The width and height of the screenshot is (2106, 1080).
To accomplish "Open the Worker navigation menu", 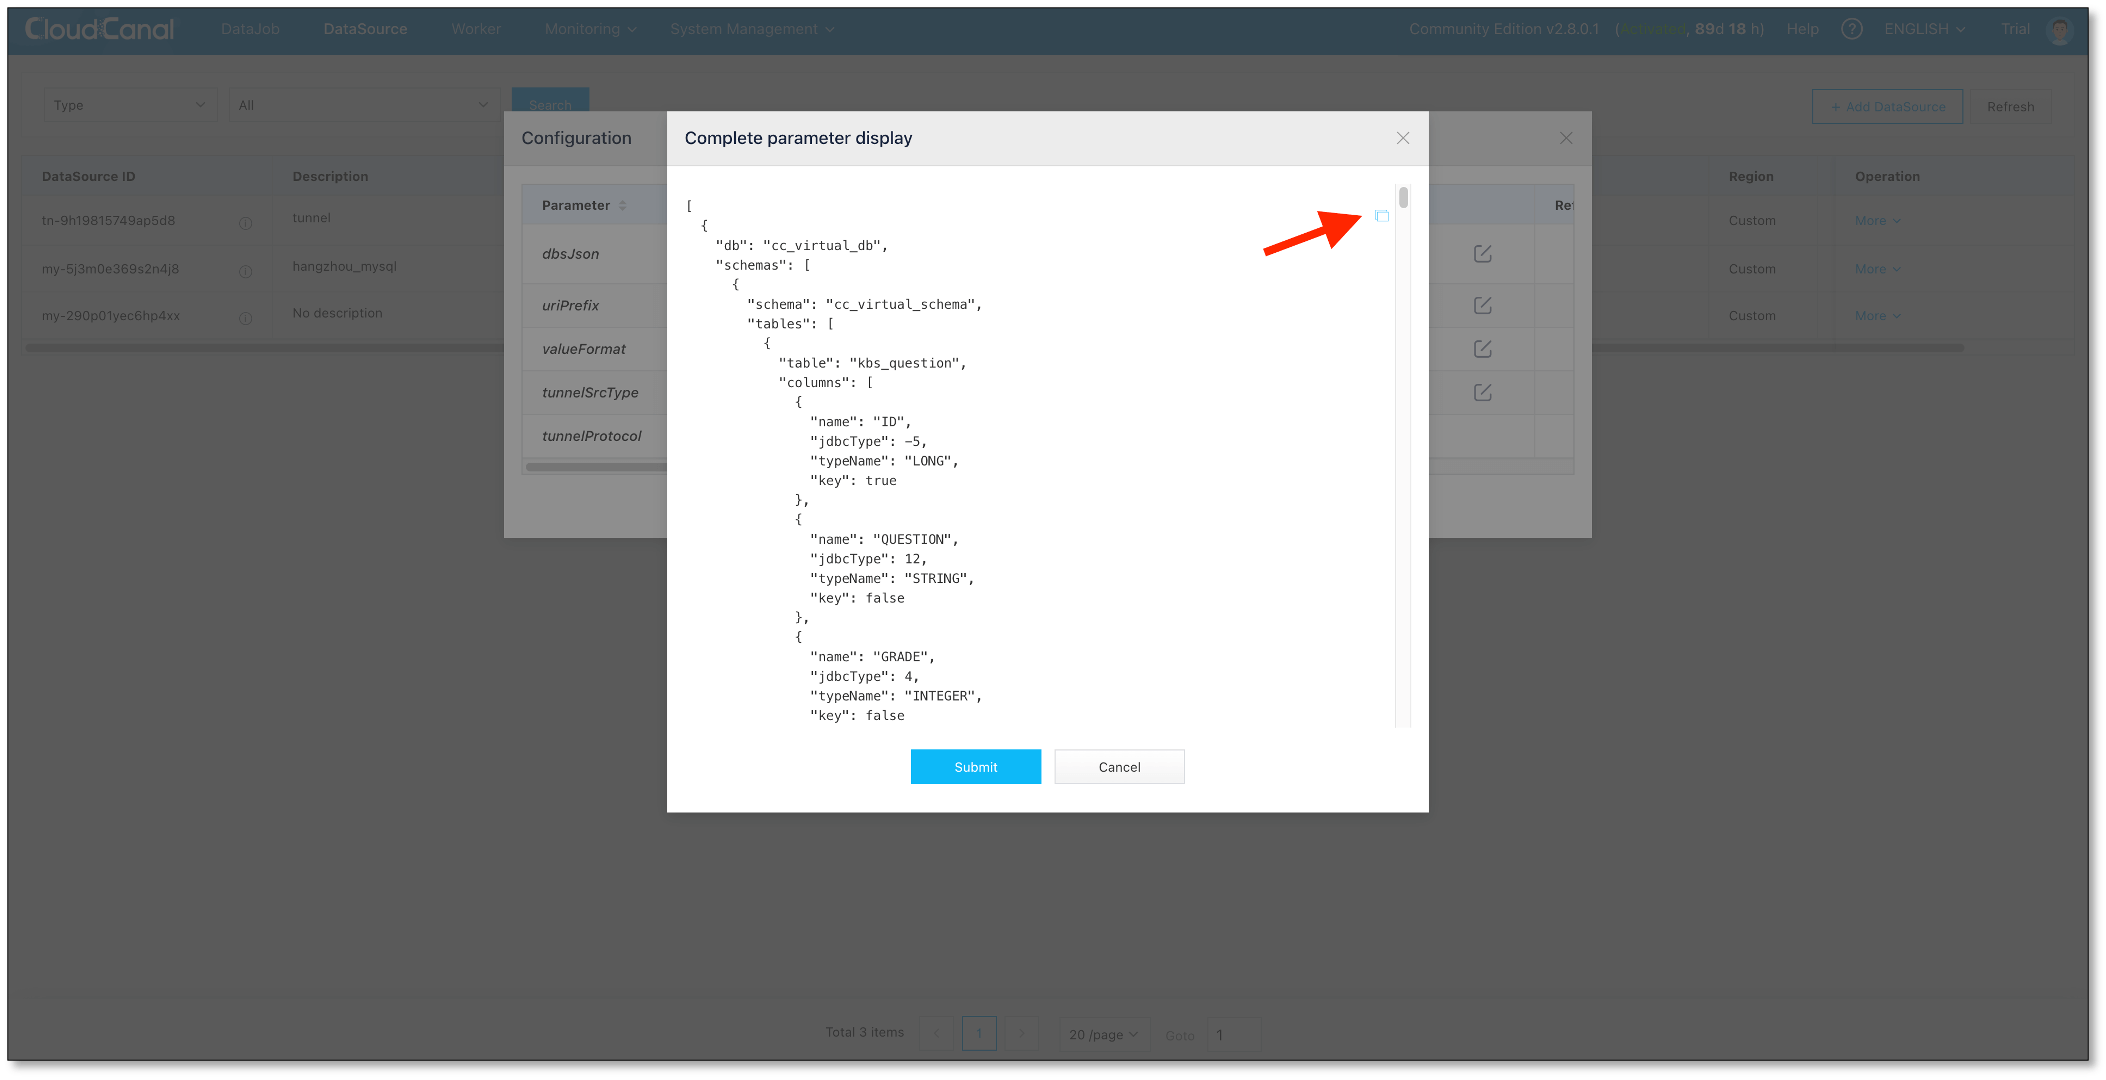I will pyautogui.click(x=475, y=29).
